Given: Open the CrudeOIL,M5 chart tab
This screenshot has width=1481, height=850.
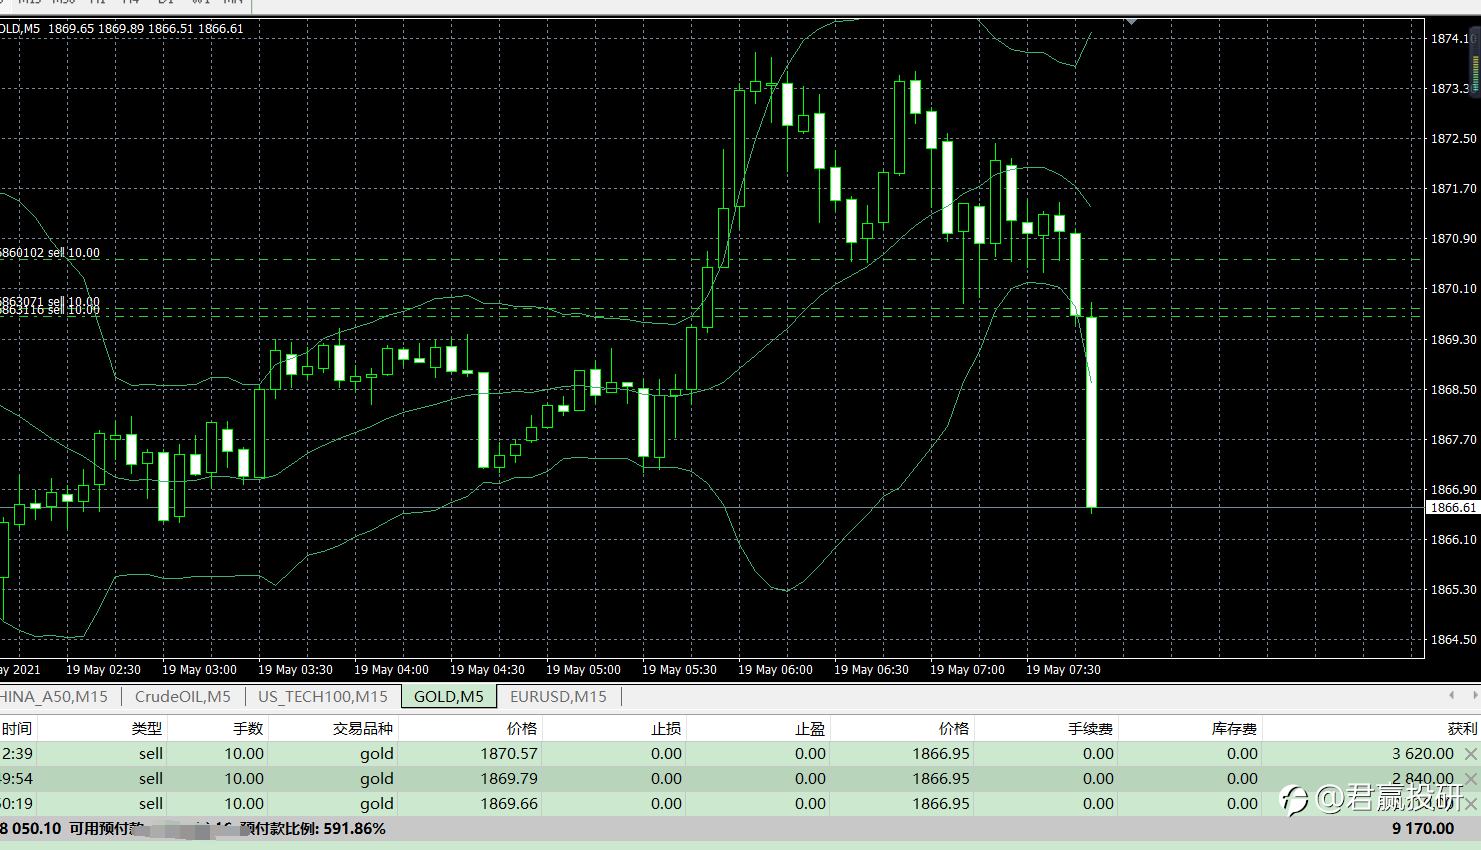Looking at the screenshot, I should click(x=183, y=696).
